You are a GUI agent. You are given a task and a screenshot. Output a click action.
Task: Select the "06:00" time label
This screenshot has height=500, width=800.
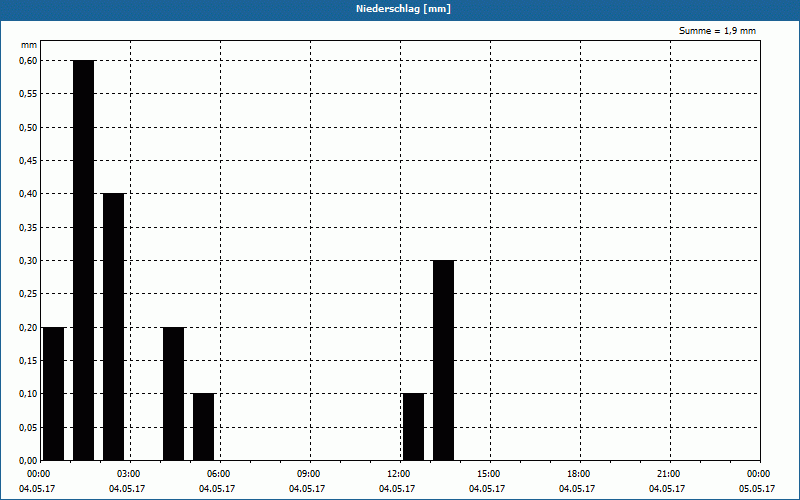point(219,474)
